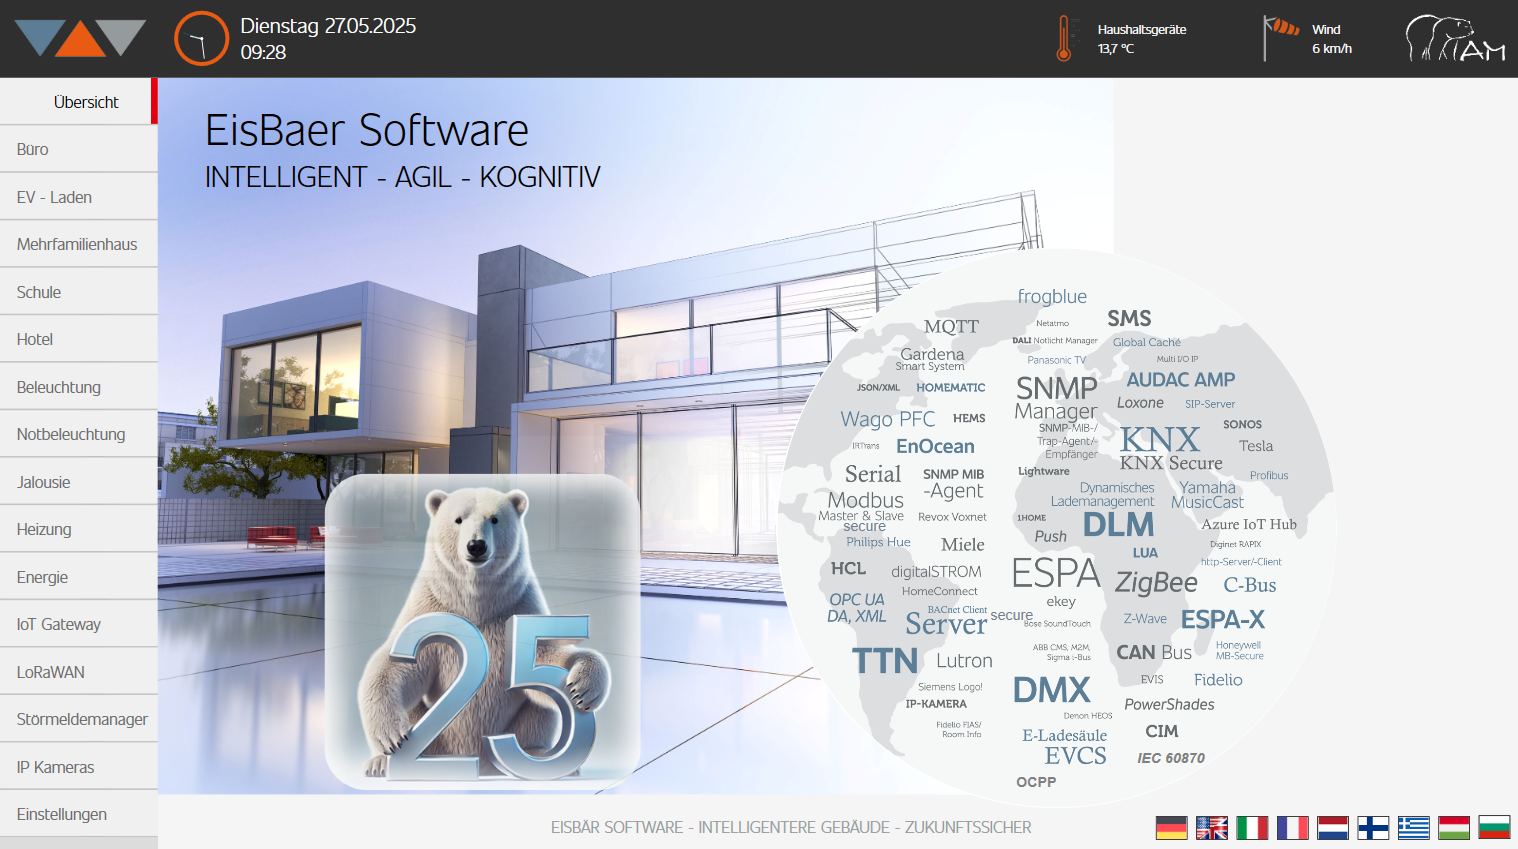Go to the Büro page
Viewport: 1518px width, 849px height.
pyautogui.click(x=79, y=149)
